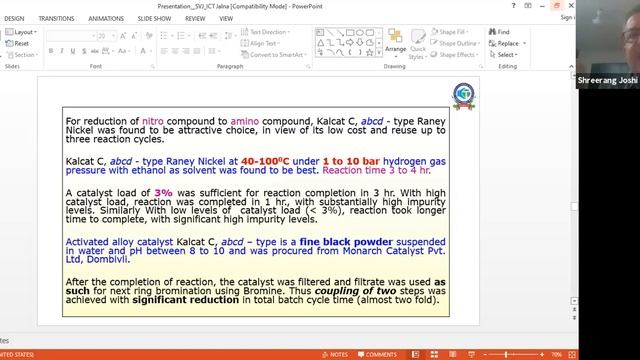Align text left
The image size is (640, 360).
(164, 51)
